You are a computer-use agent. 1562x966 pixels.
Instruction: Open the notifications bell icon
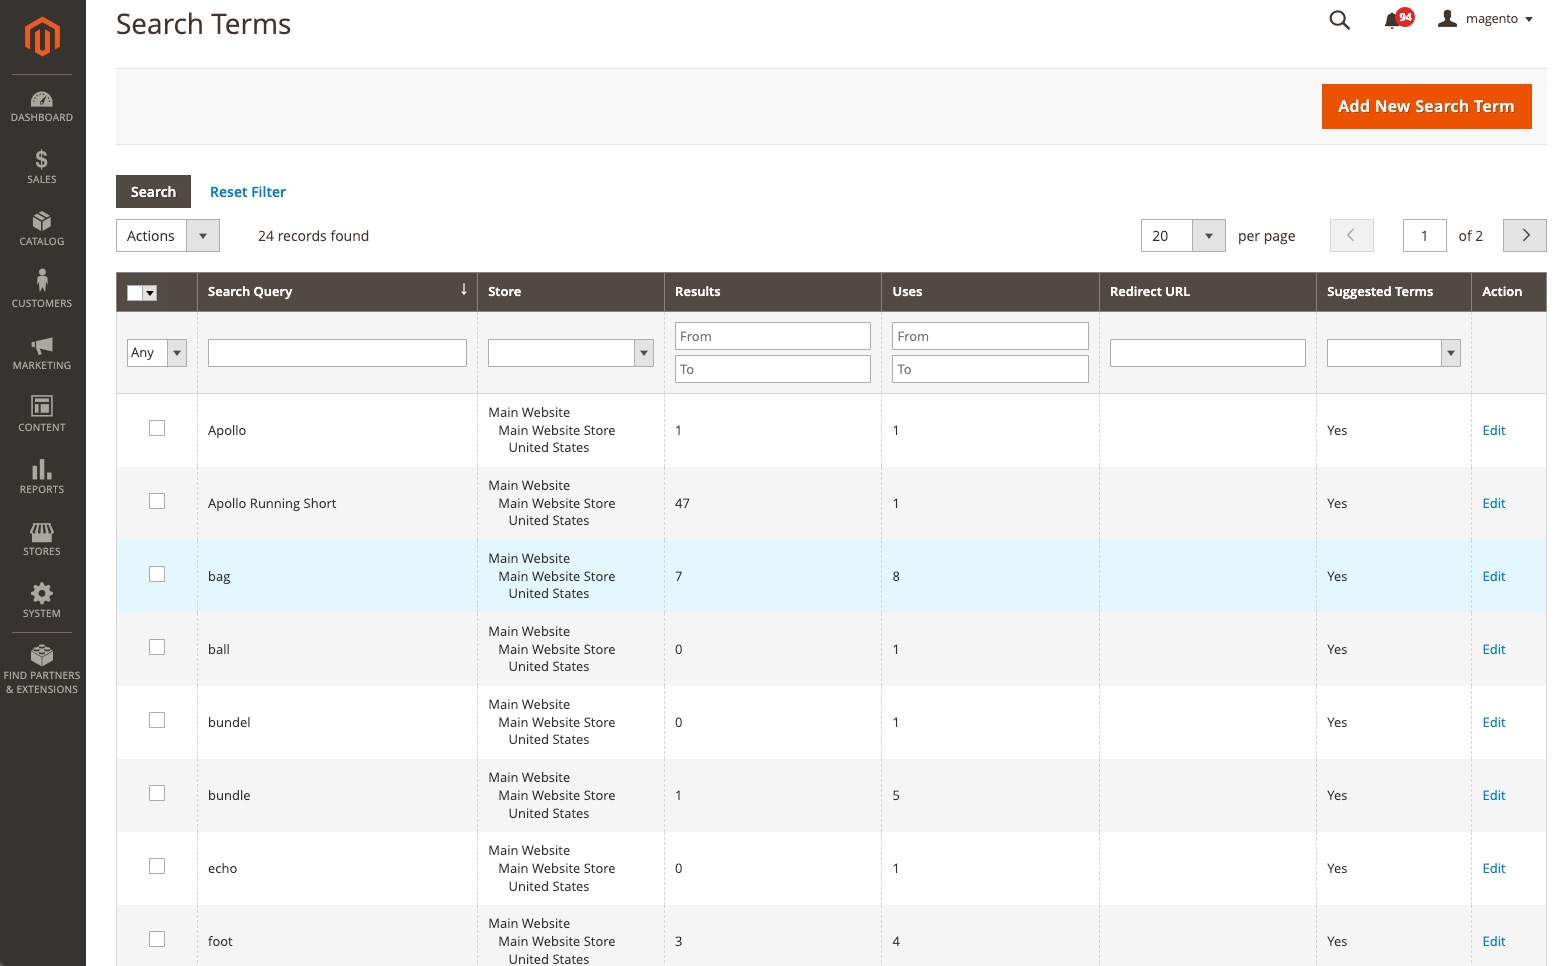(1391, 20)
